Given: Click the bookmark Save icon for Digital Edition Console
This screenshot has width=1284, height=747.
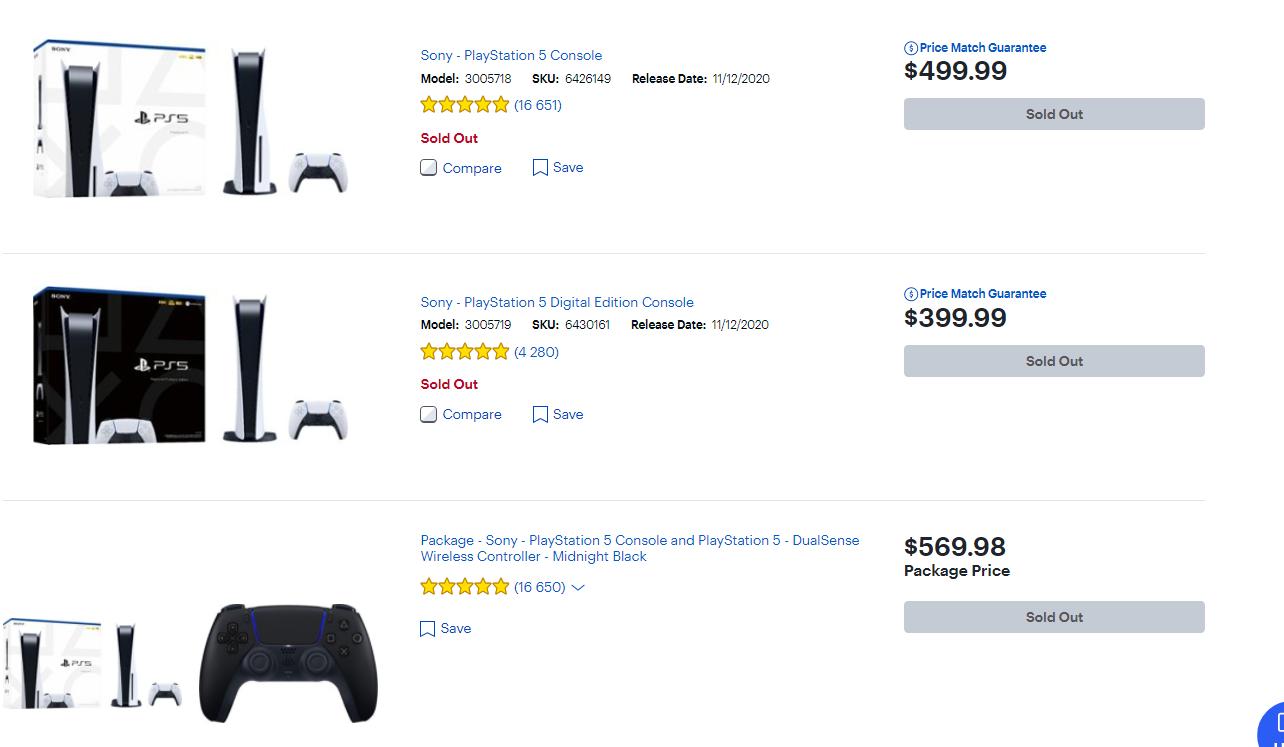Looking at the screenshot, I should pyautogui.click(x=540, y=415).
